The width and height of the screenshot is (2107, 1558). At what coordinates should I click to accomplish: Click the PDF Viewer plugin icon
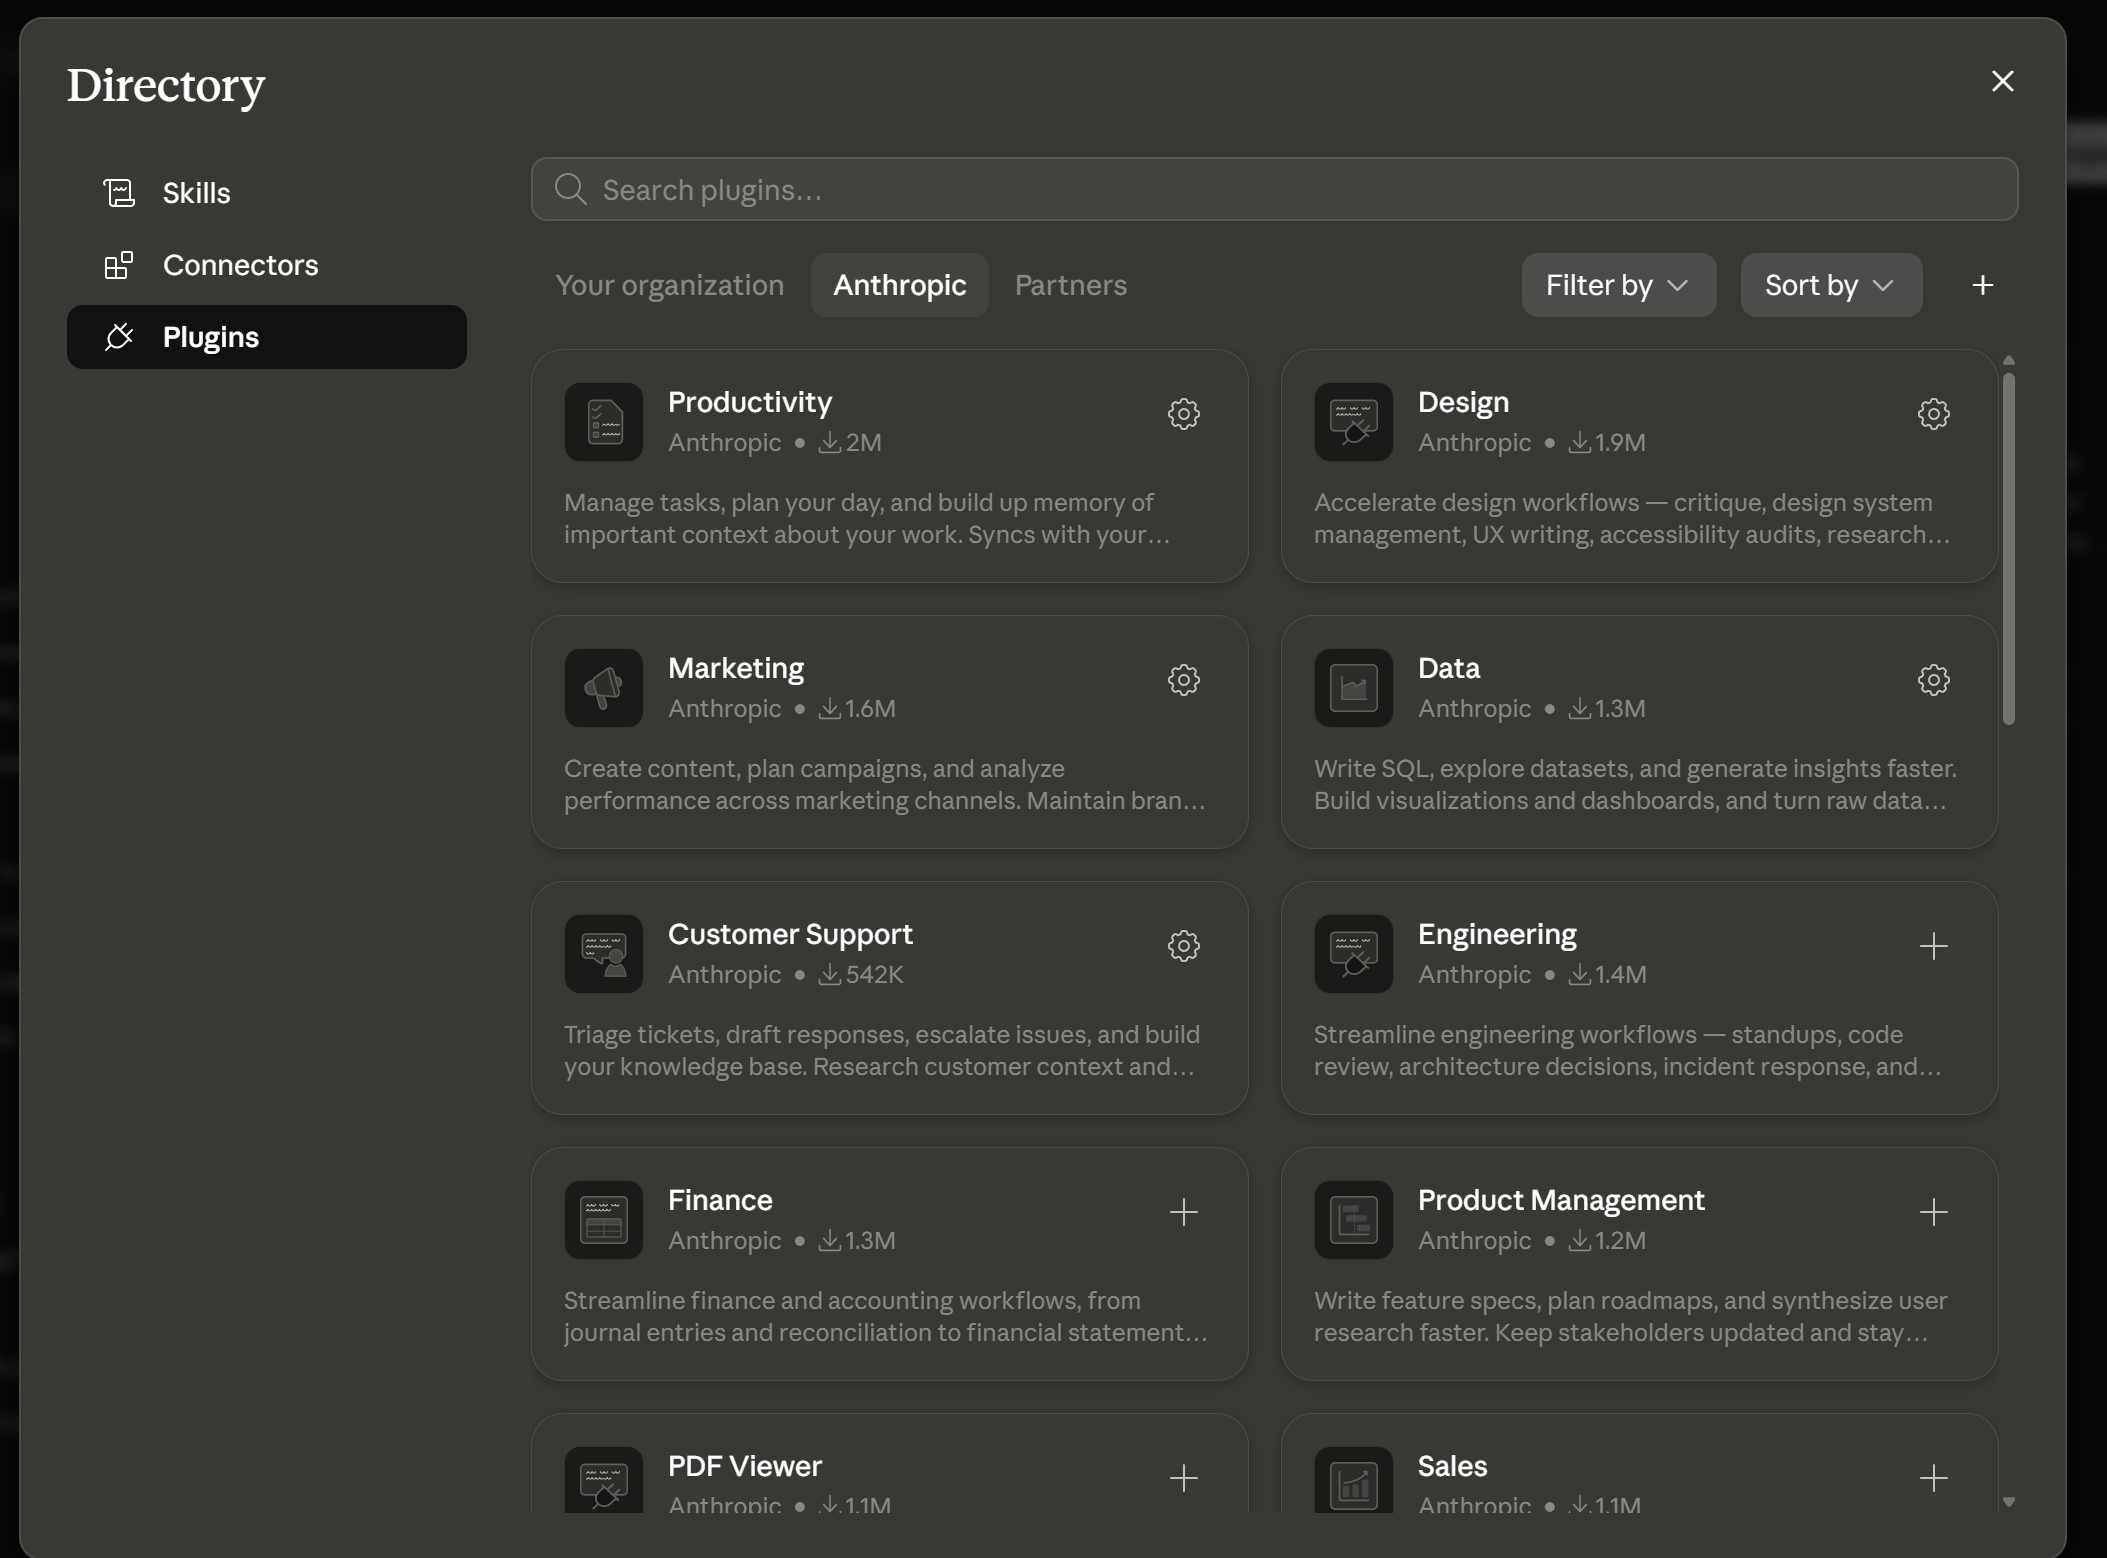click(x=603, y=1480)
